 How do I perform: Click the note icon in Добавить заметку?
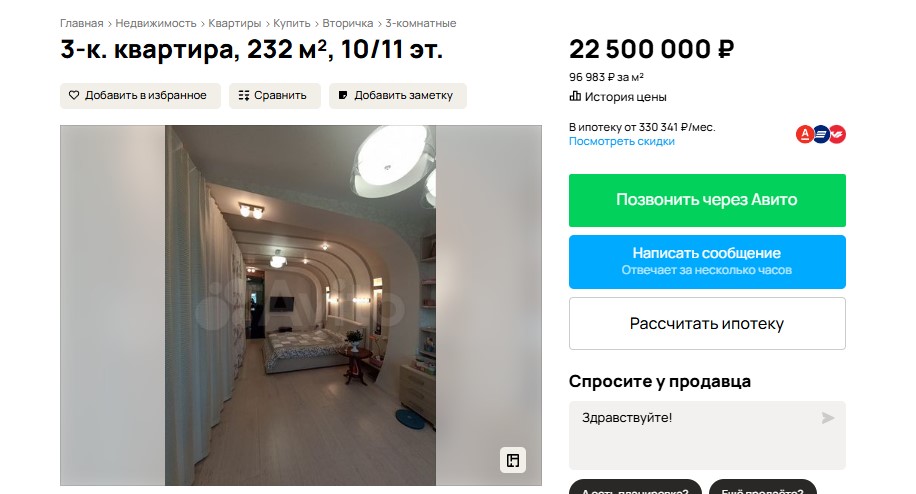click(344, 95)
